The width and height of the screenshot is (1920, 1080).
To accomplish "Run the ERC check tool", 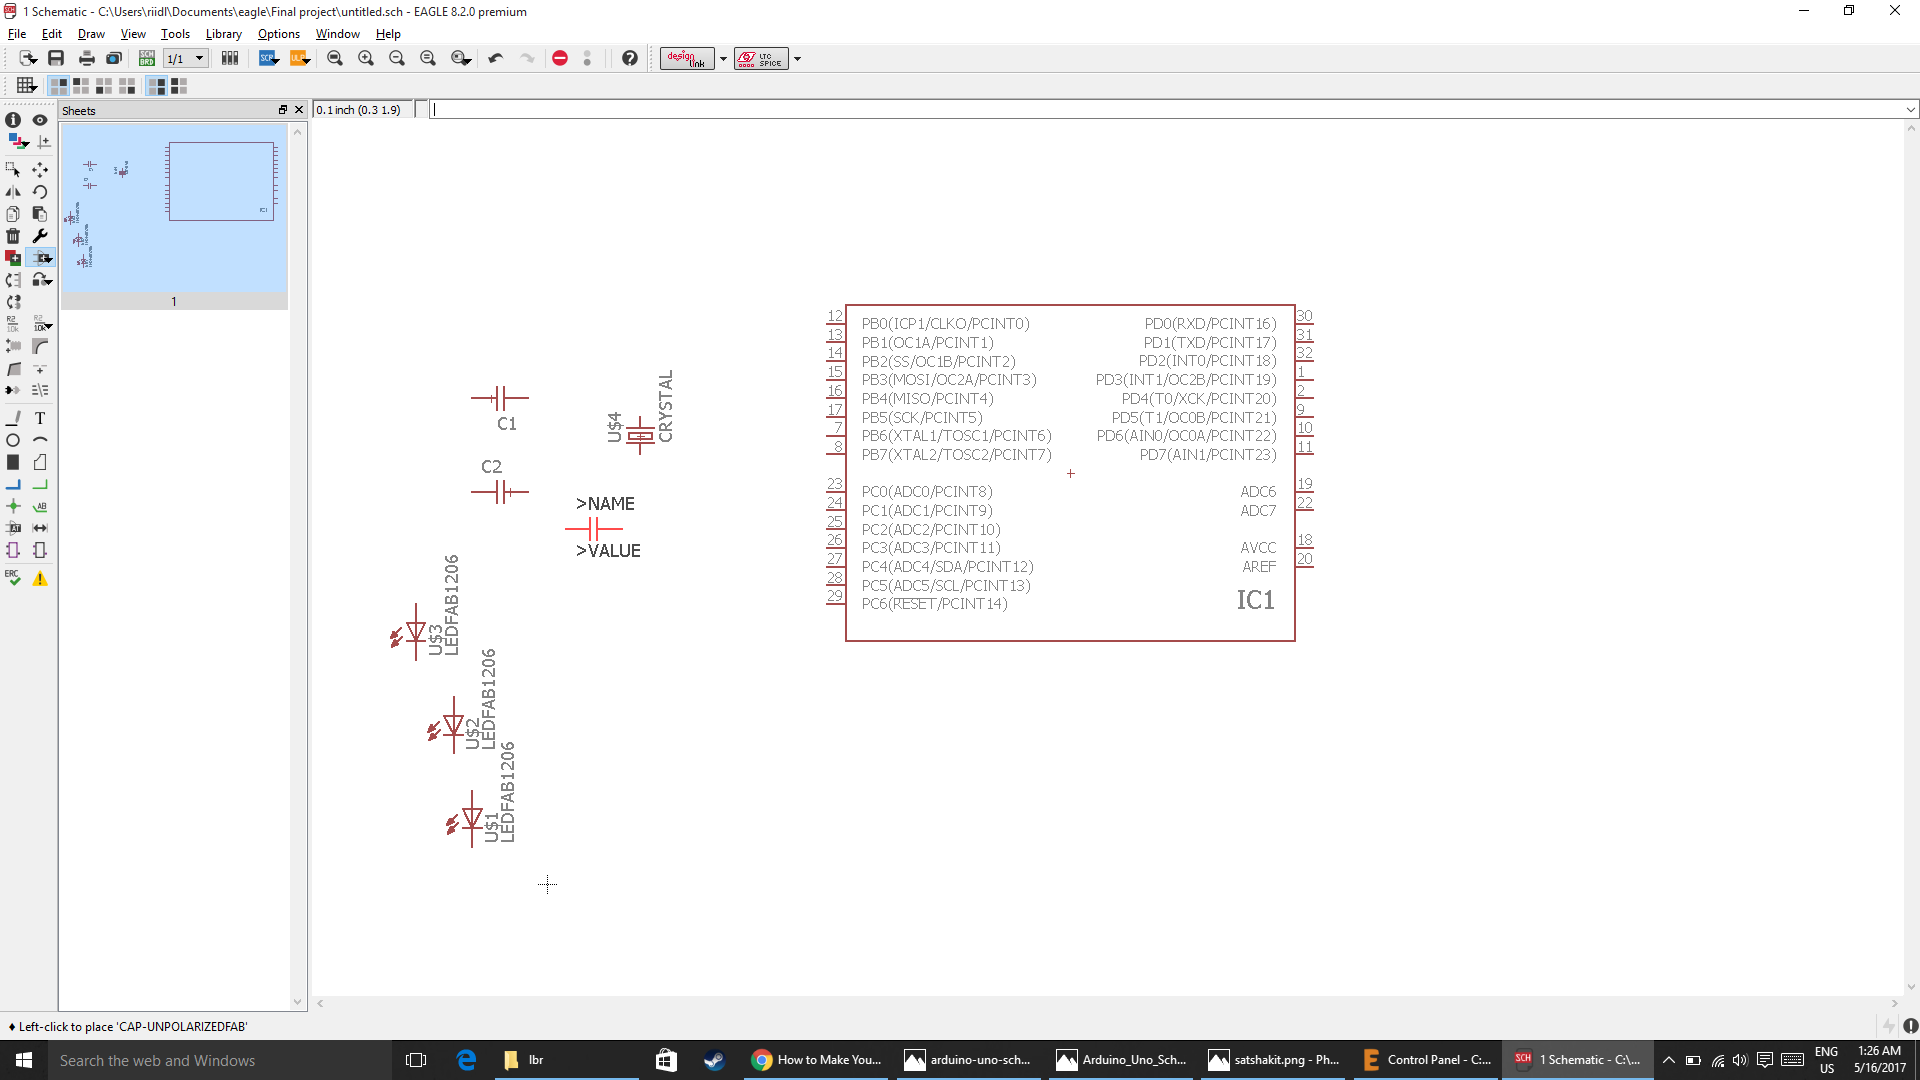I will (x=13, y=578).
